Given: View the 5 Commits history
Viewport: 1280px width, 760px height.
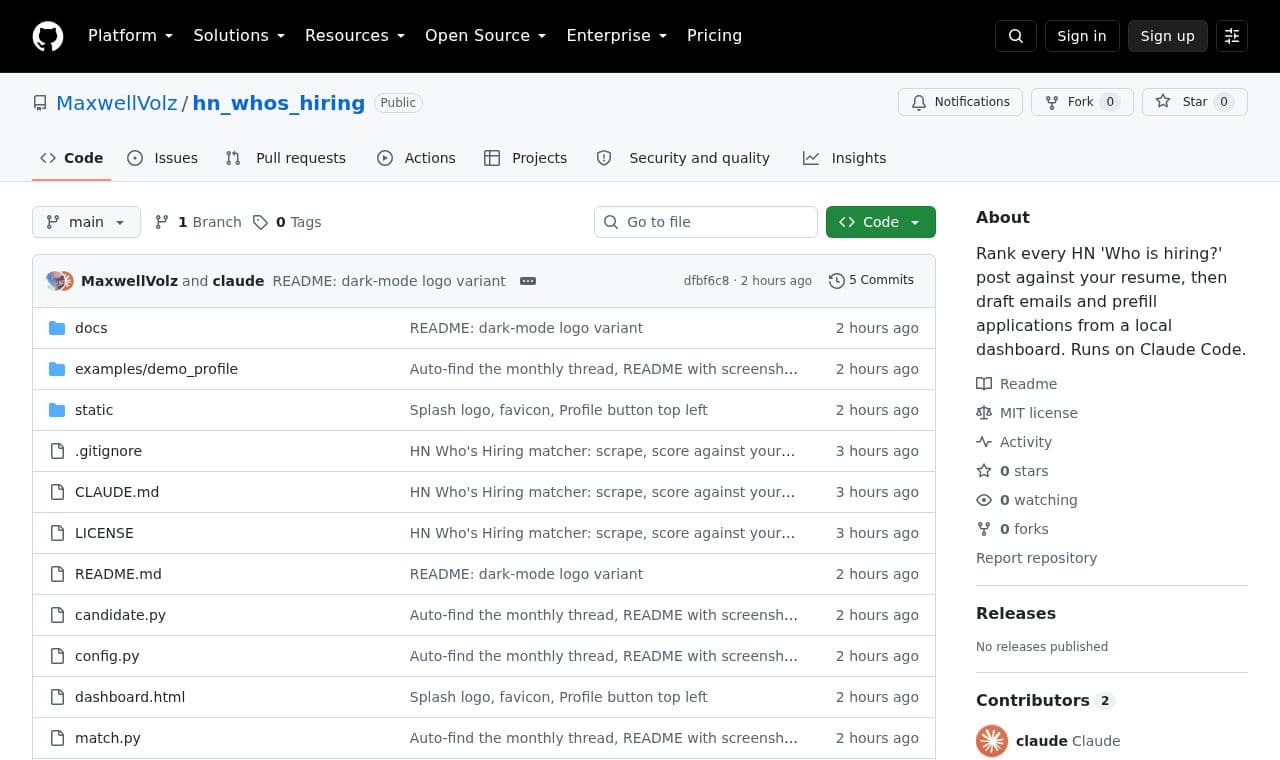Looking at the screenshot, I should click(x=872, y=280).
